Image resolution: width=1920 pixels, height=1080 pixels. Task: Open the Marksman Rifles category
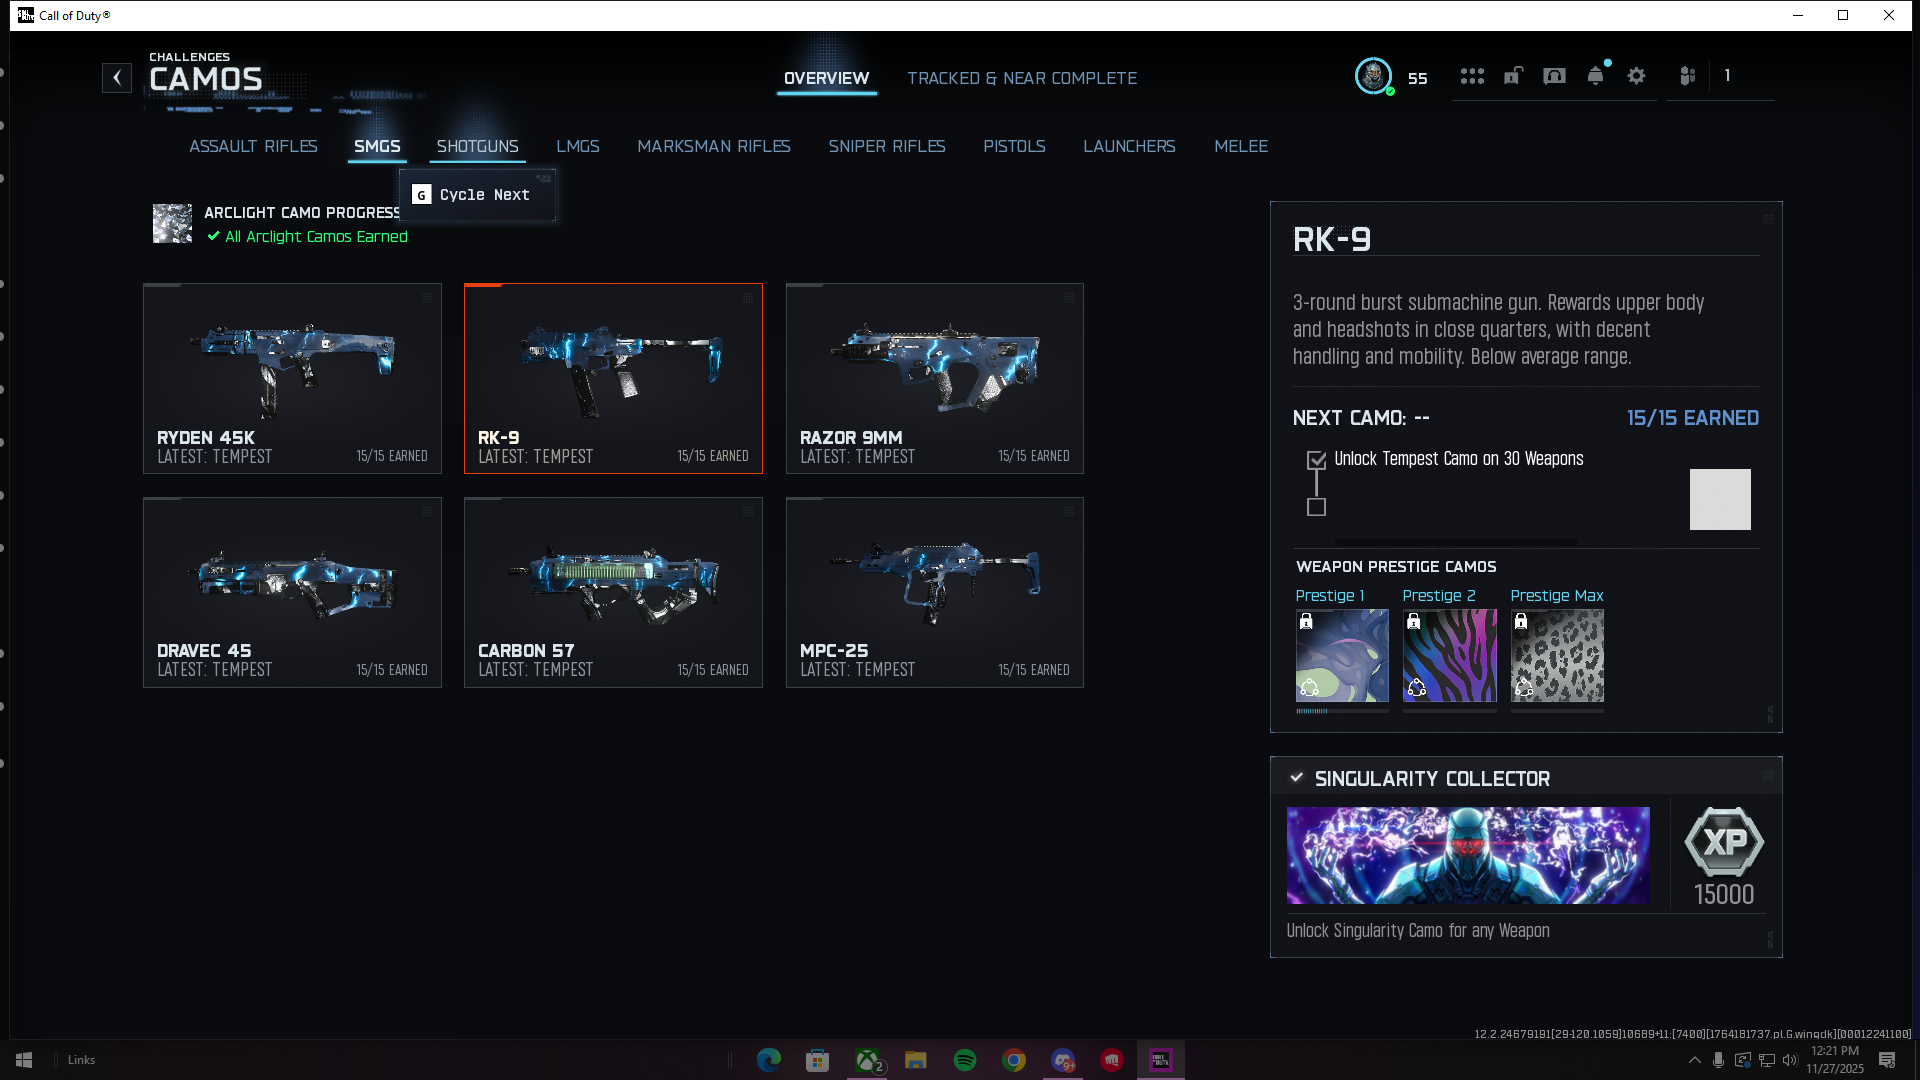point(714,146)
